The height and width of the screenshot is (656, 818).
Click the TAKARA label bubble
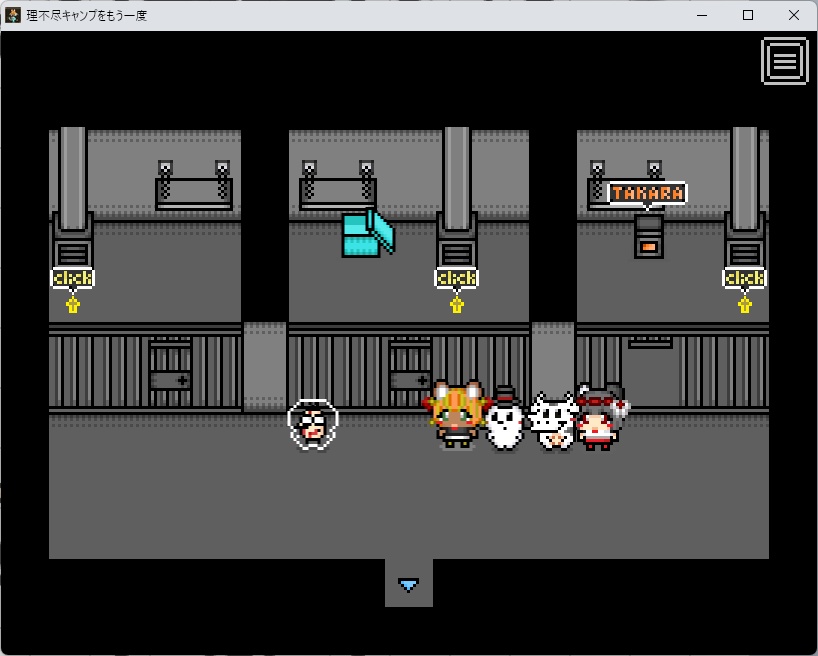(647, 193)
